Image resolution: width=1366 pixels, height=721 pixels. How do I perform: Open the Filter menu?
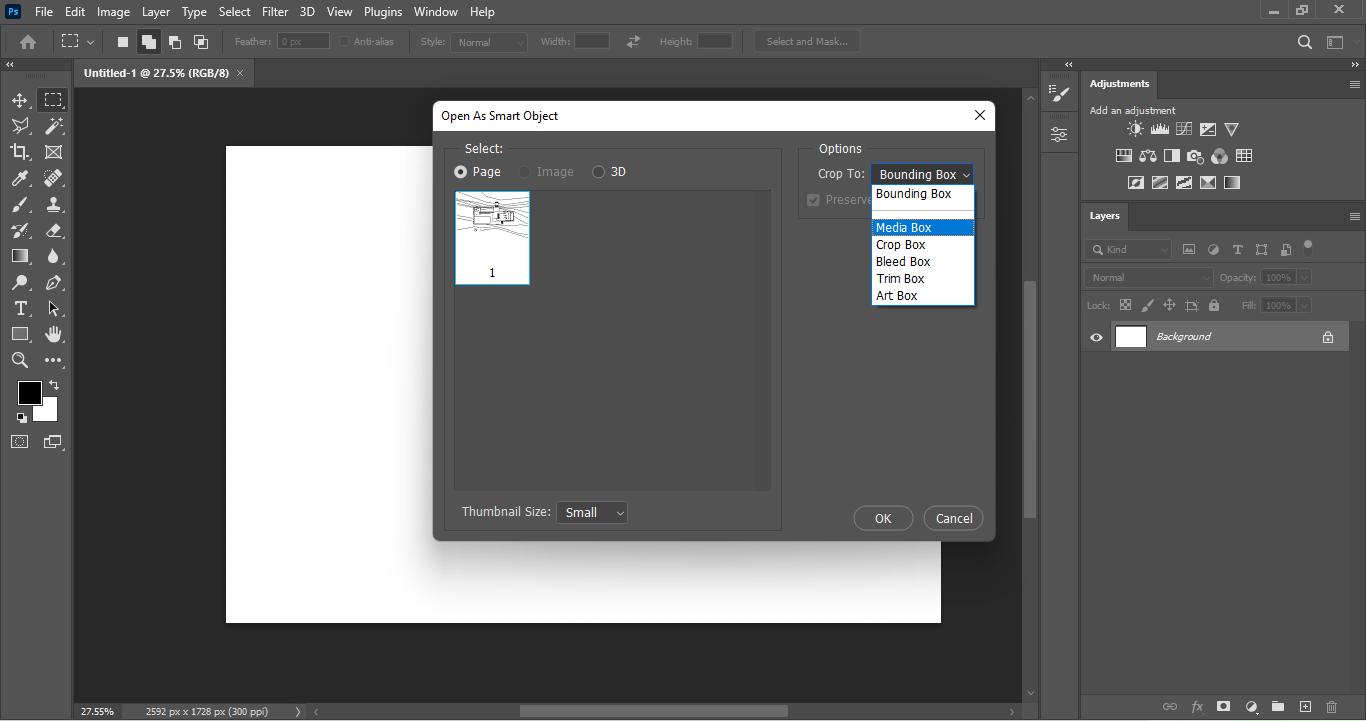click(x=274, y=12)
